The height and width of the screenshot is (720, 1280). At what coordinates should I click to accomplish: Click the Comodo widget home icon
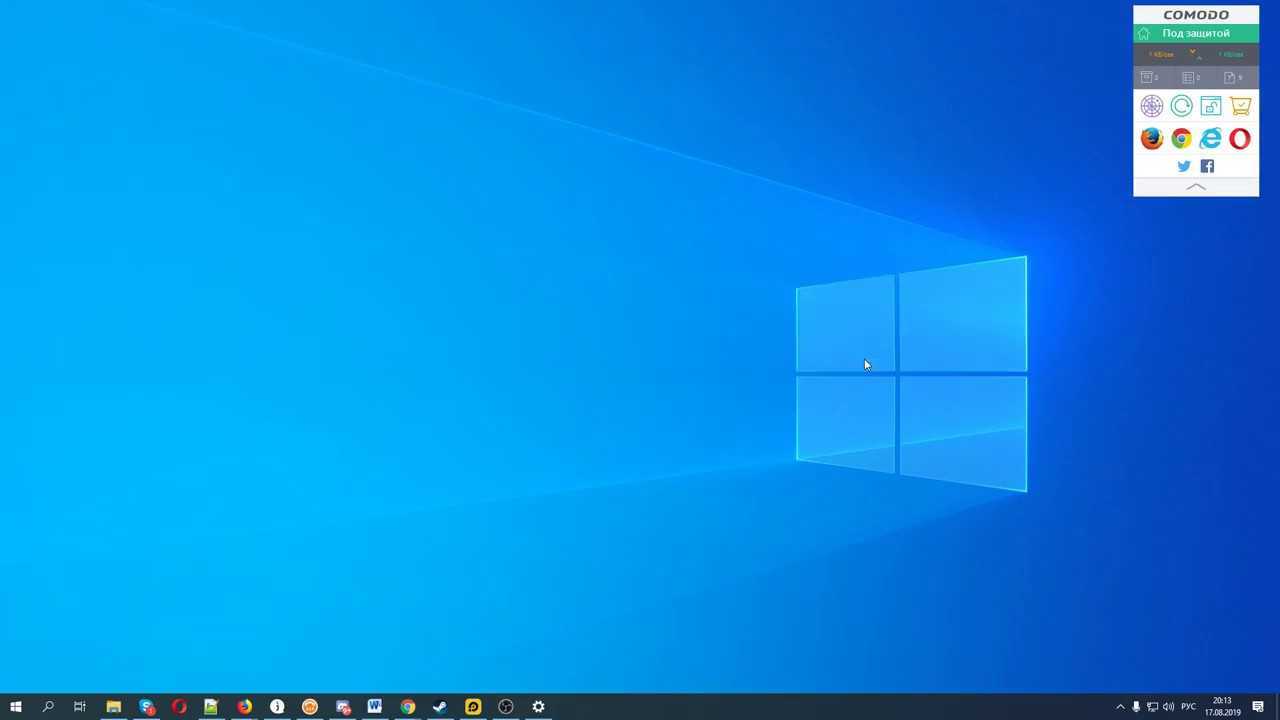tap(1144, 33)
